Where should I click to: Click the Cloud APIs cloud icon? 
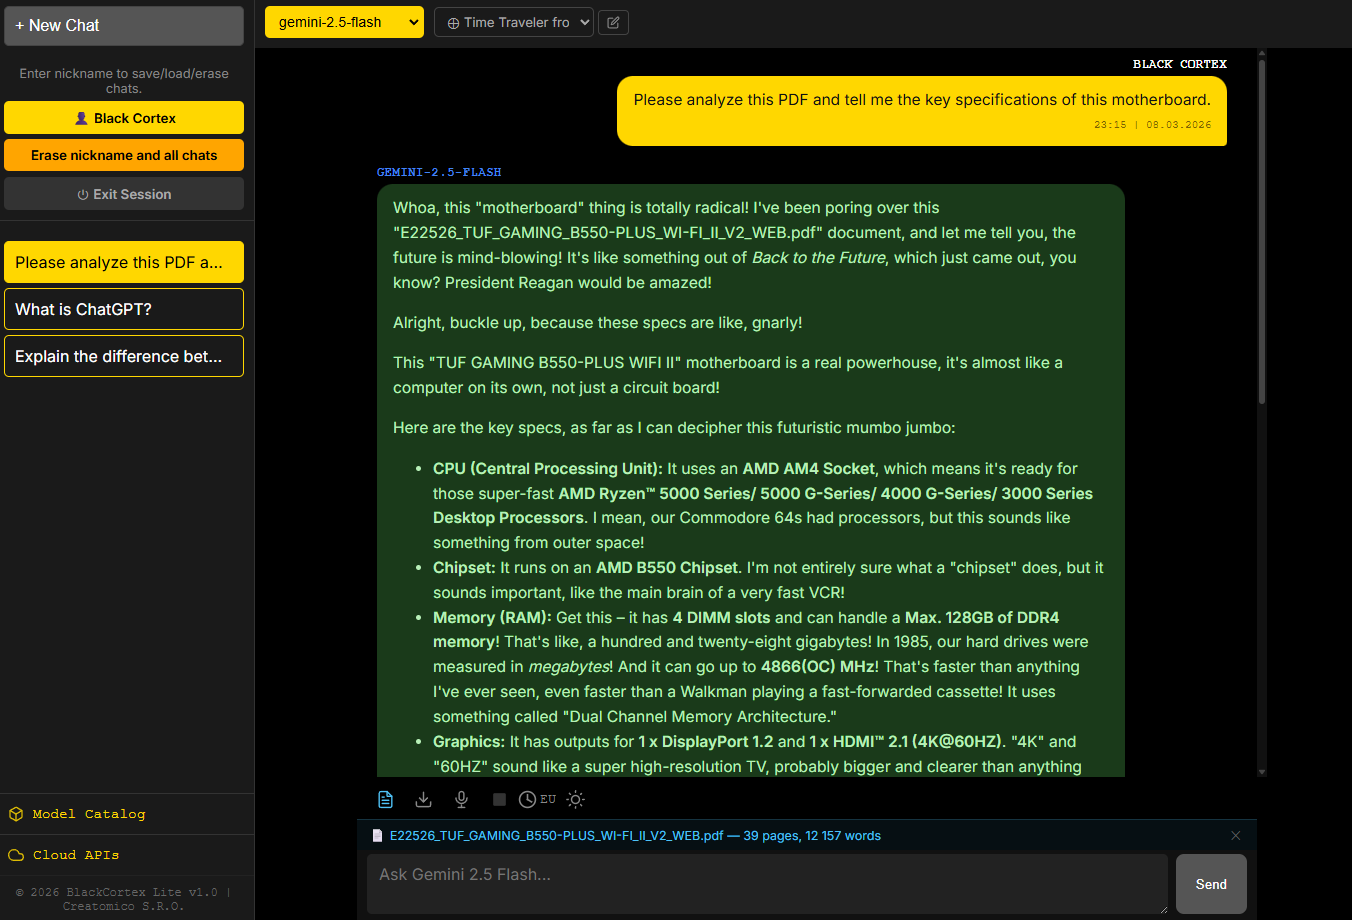(x=16, y=855)
